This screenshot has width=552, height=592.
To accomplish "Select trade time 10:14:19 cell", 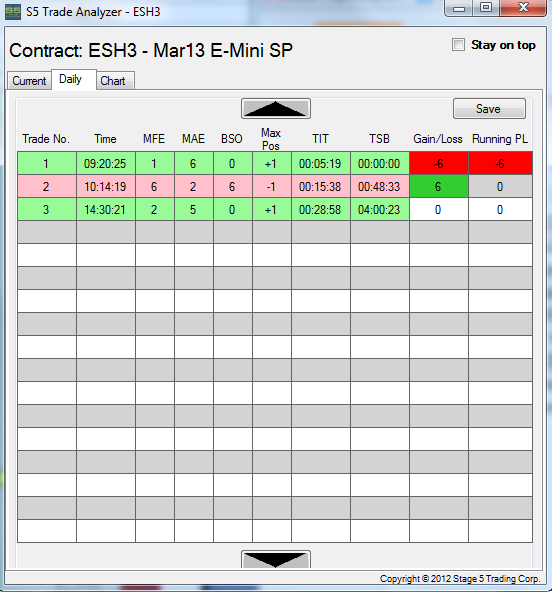I will click(x=106, y=187).
